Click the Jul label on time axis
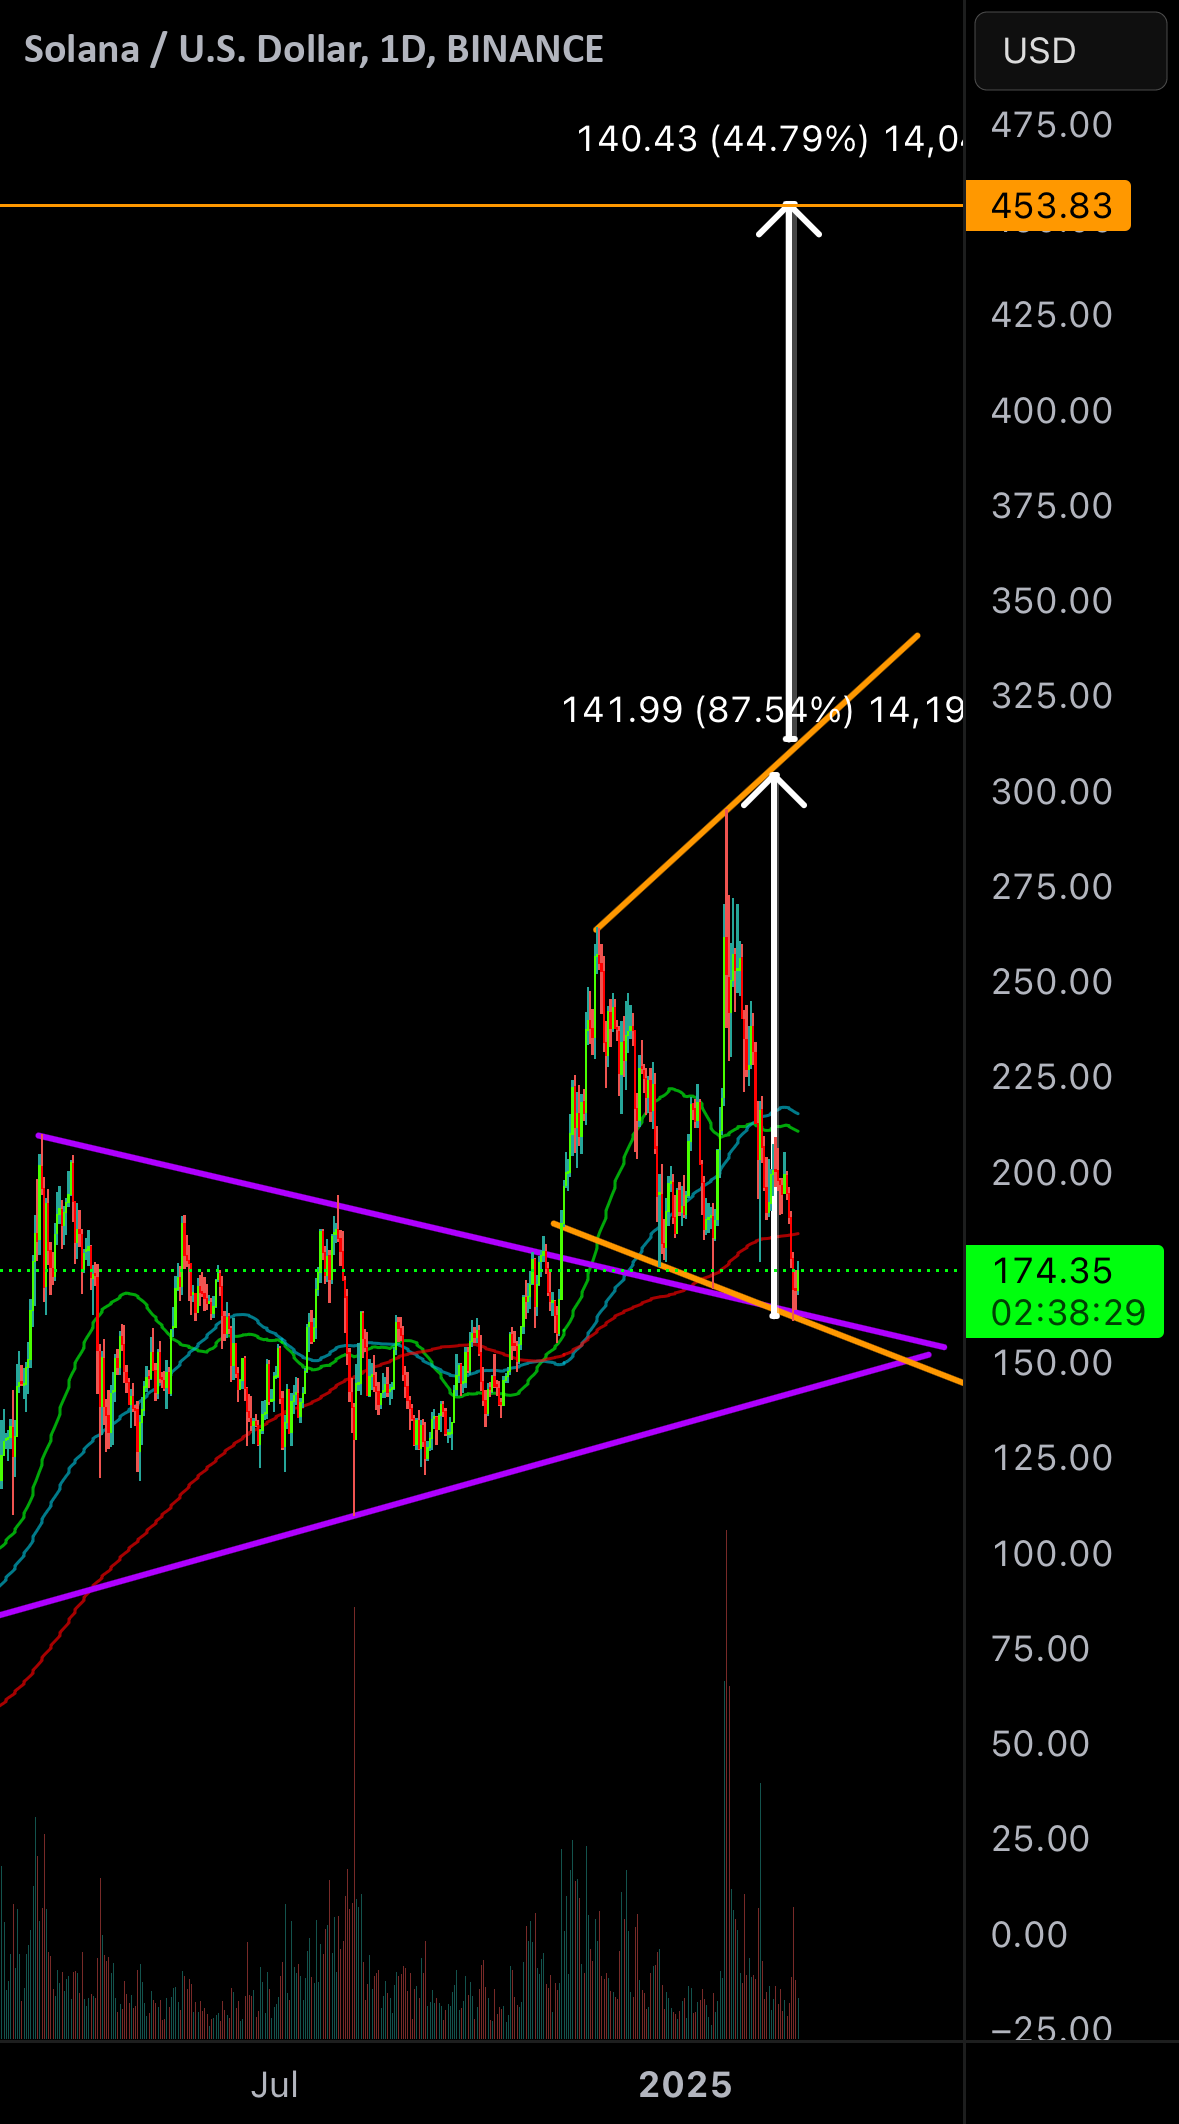Screen dimensions: 1179x2124 (x=274, y=2085)
